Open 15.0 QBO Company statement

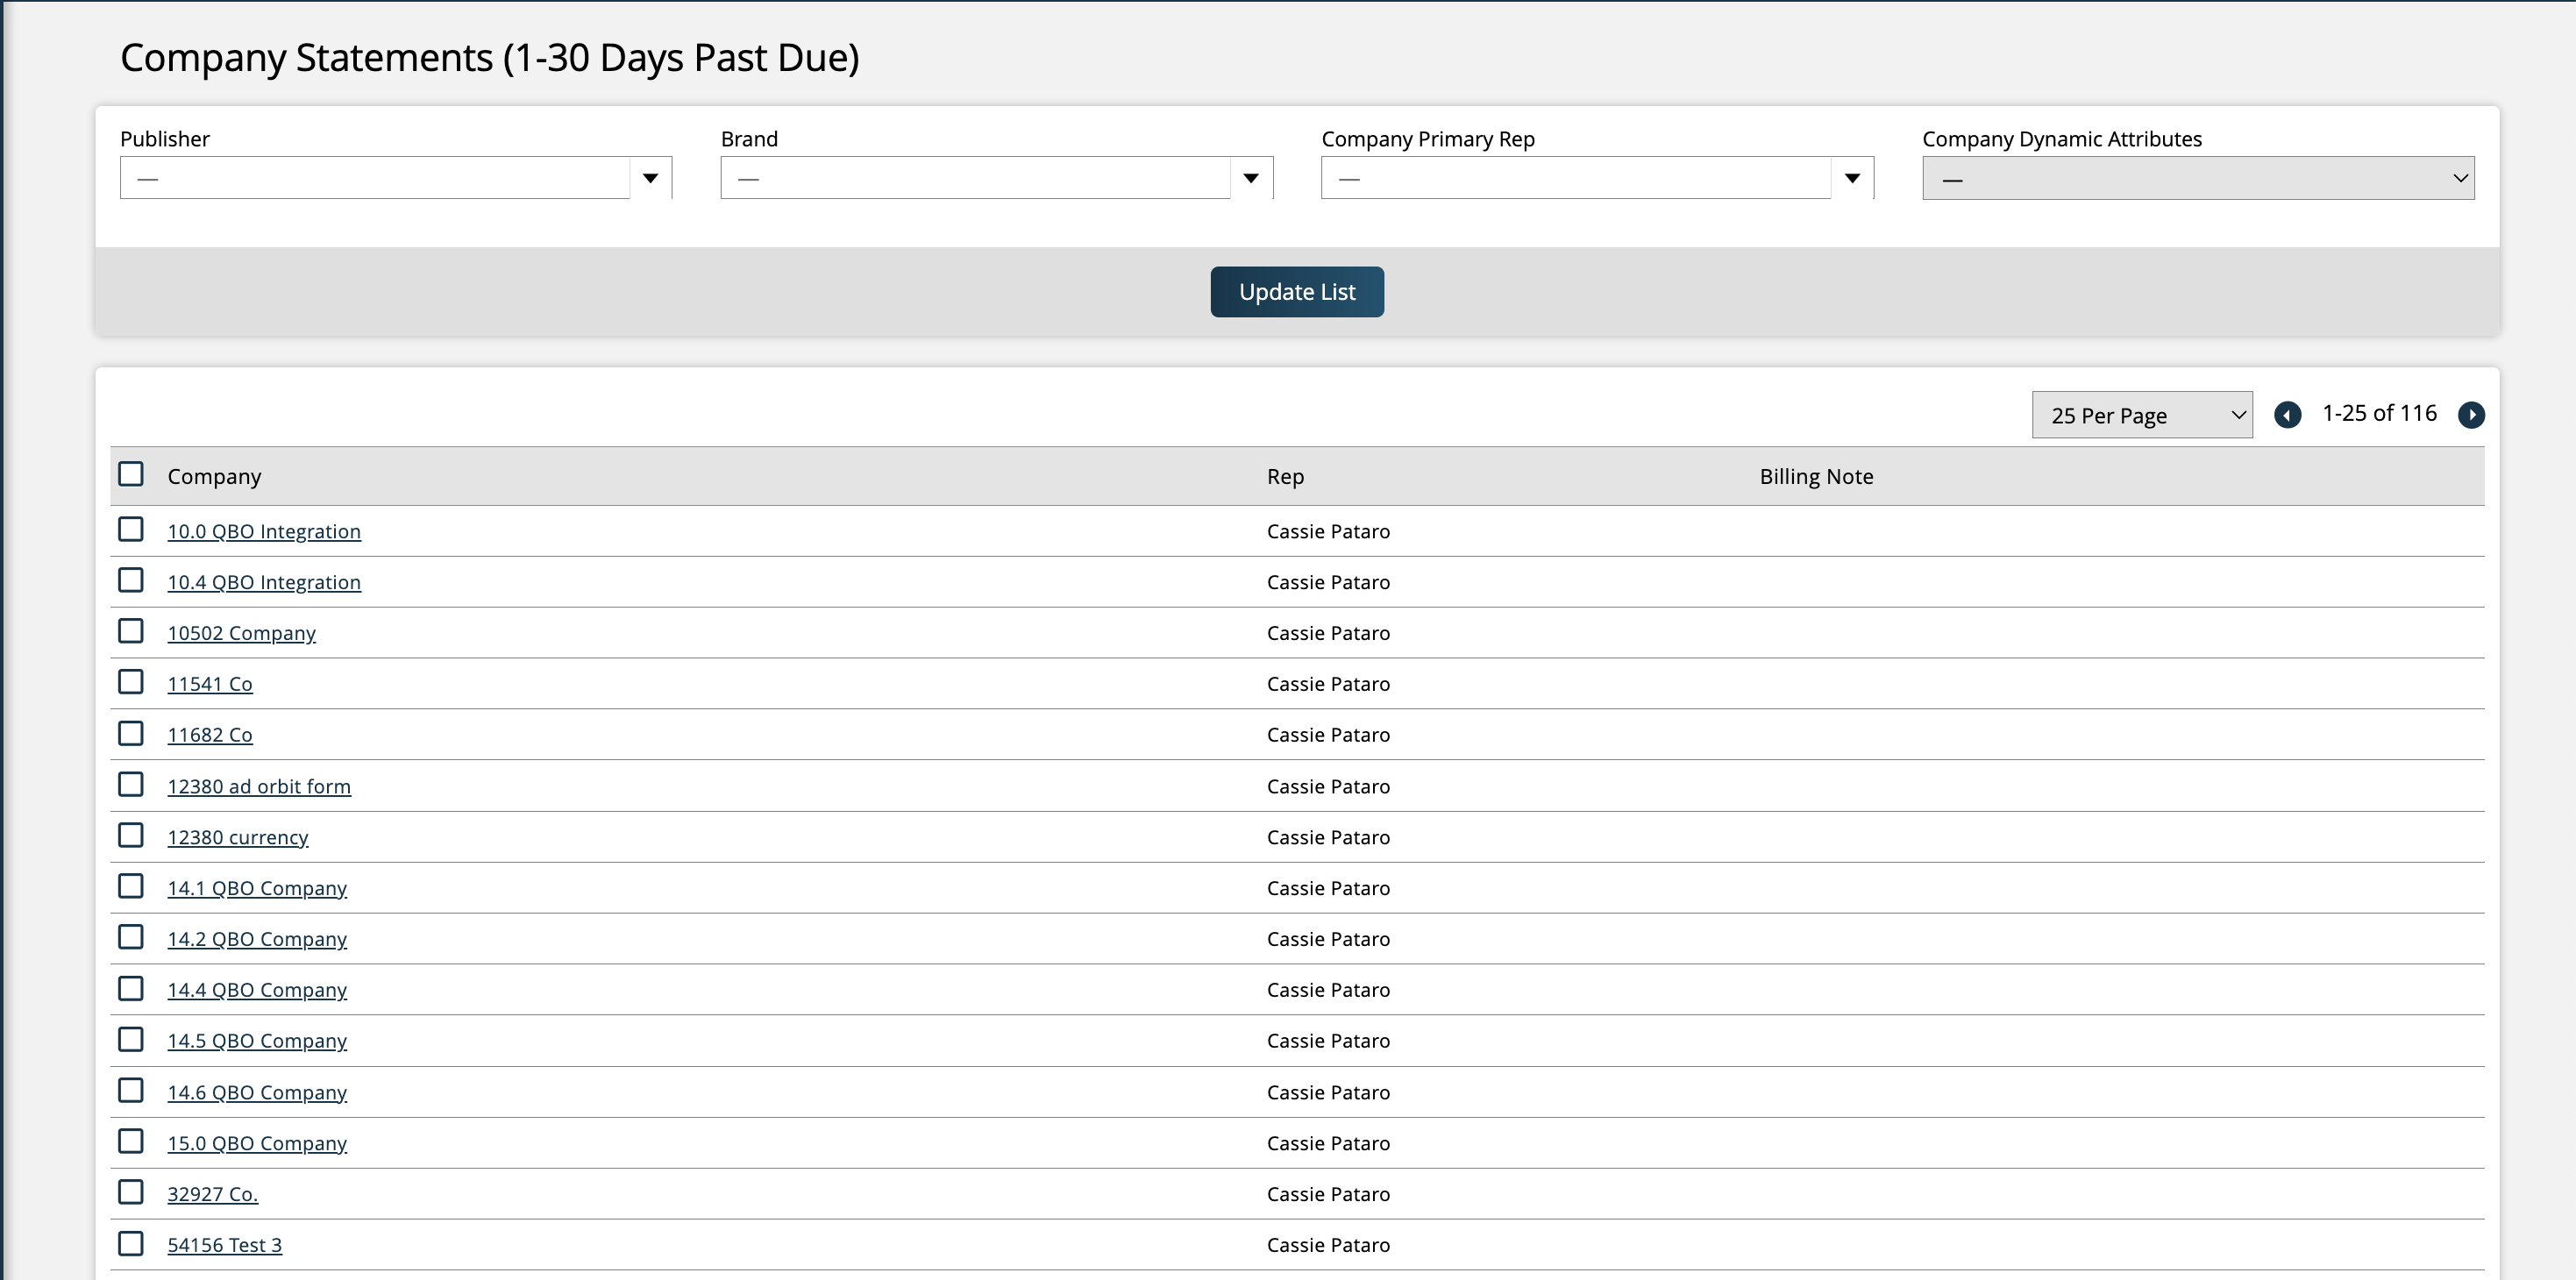click(256, 1143)
